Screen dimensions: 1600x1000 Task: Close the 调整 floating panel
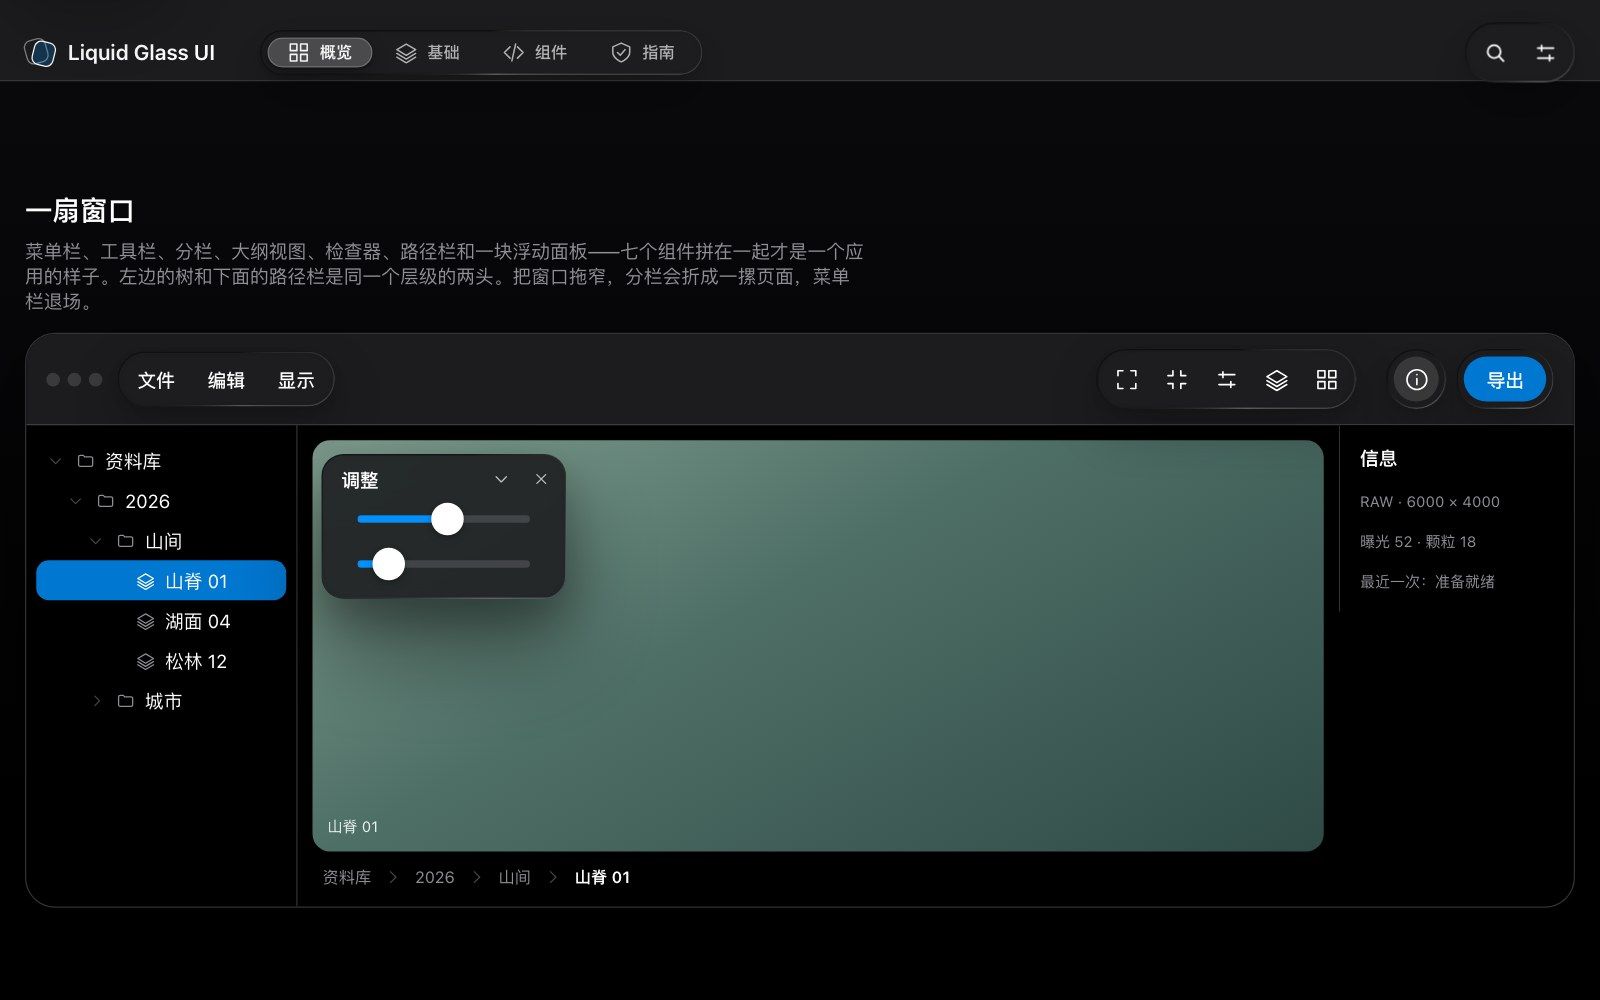point(541,479)
